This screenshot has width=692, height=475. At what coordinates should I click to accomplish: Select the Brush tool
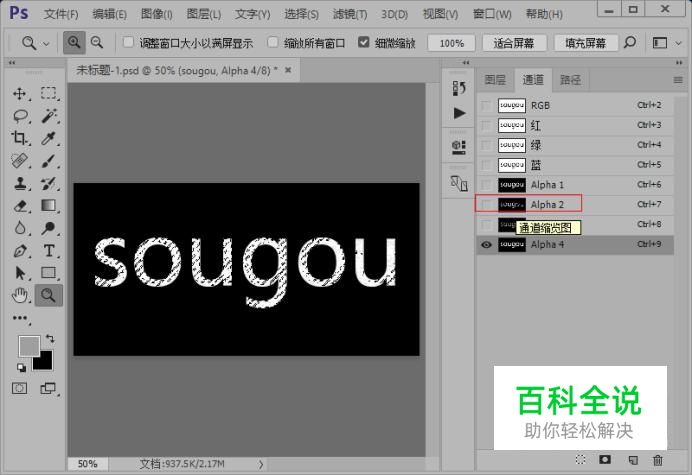(49, 161)
